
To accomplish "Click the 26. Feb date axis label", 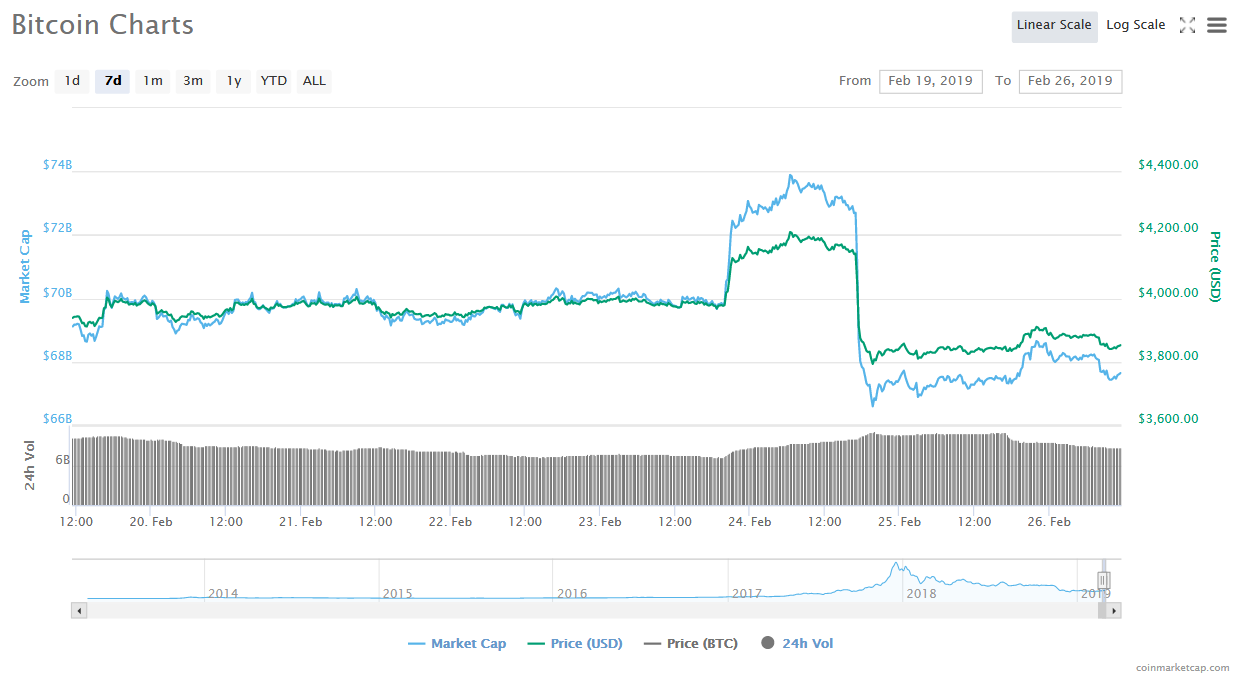I will (x=1049, y=522).
